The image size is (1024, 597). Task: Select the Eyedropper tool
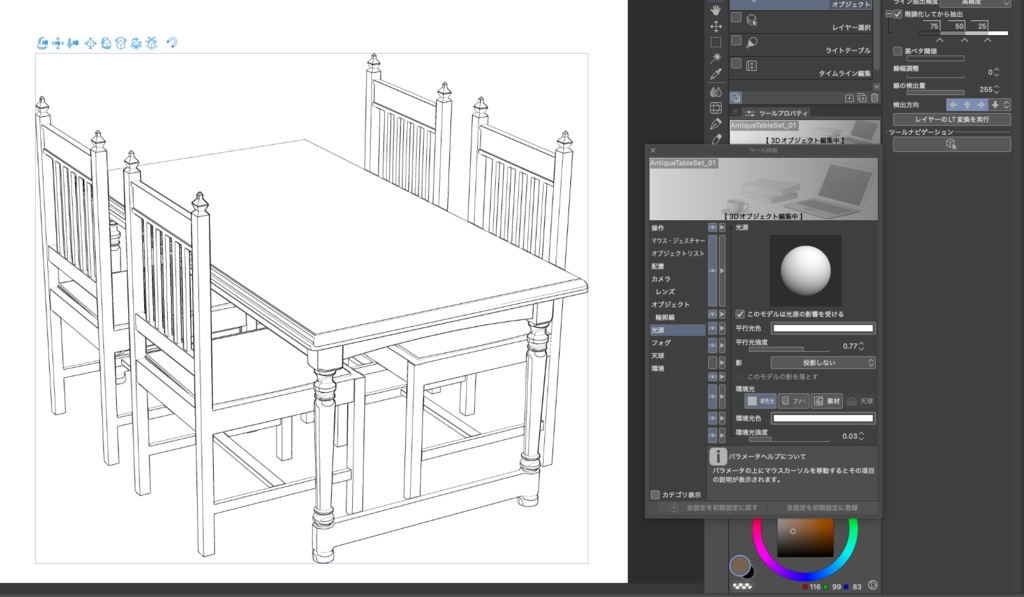point(716,74)
